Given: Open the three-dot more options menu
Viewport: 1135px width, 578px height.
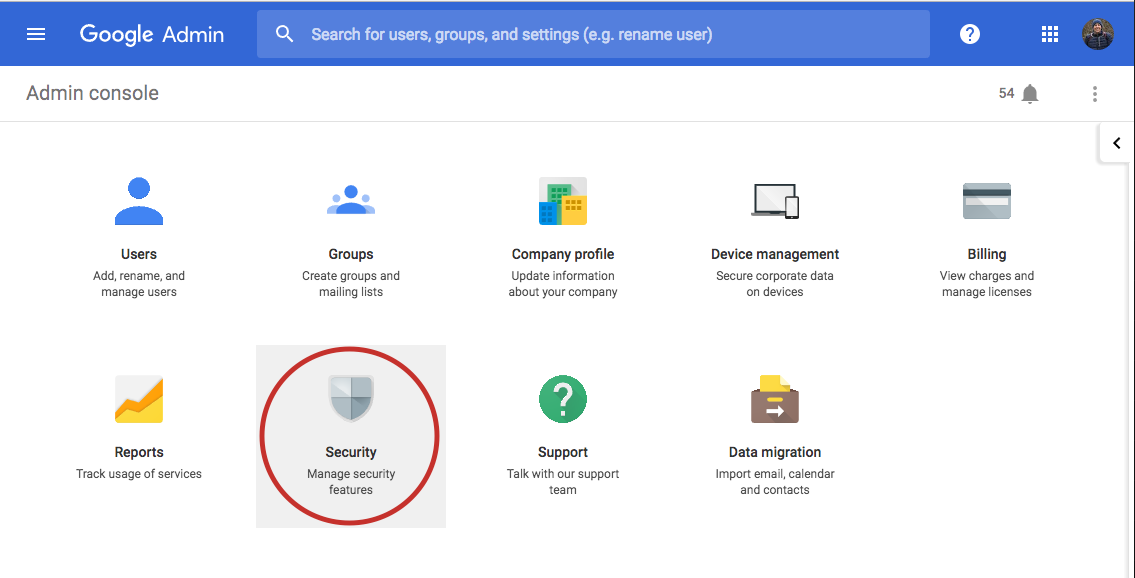Looking at the screenshot, I should [1095, 94].
